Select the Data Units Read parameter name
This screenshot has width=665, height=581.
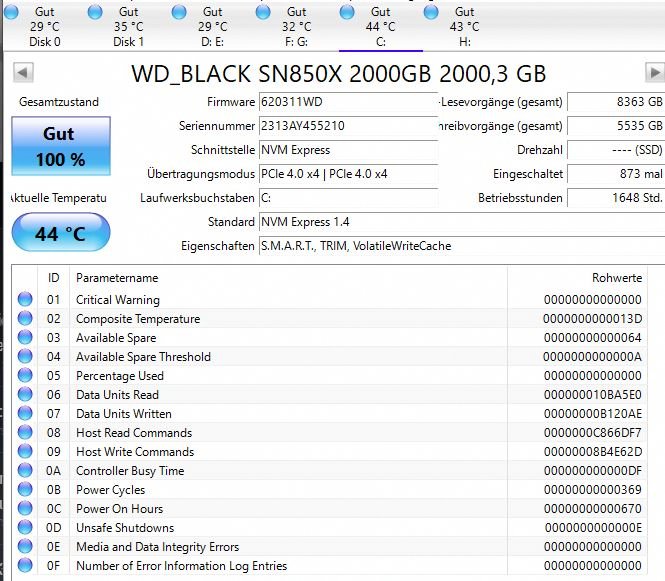[x=117, y=395]
